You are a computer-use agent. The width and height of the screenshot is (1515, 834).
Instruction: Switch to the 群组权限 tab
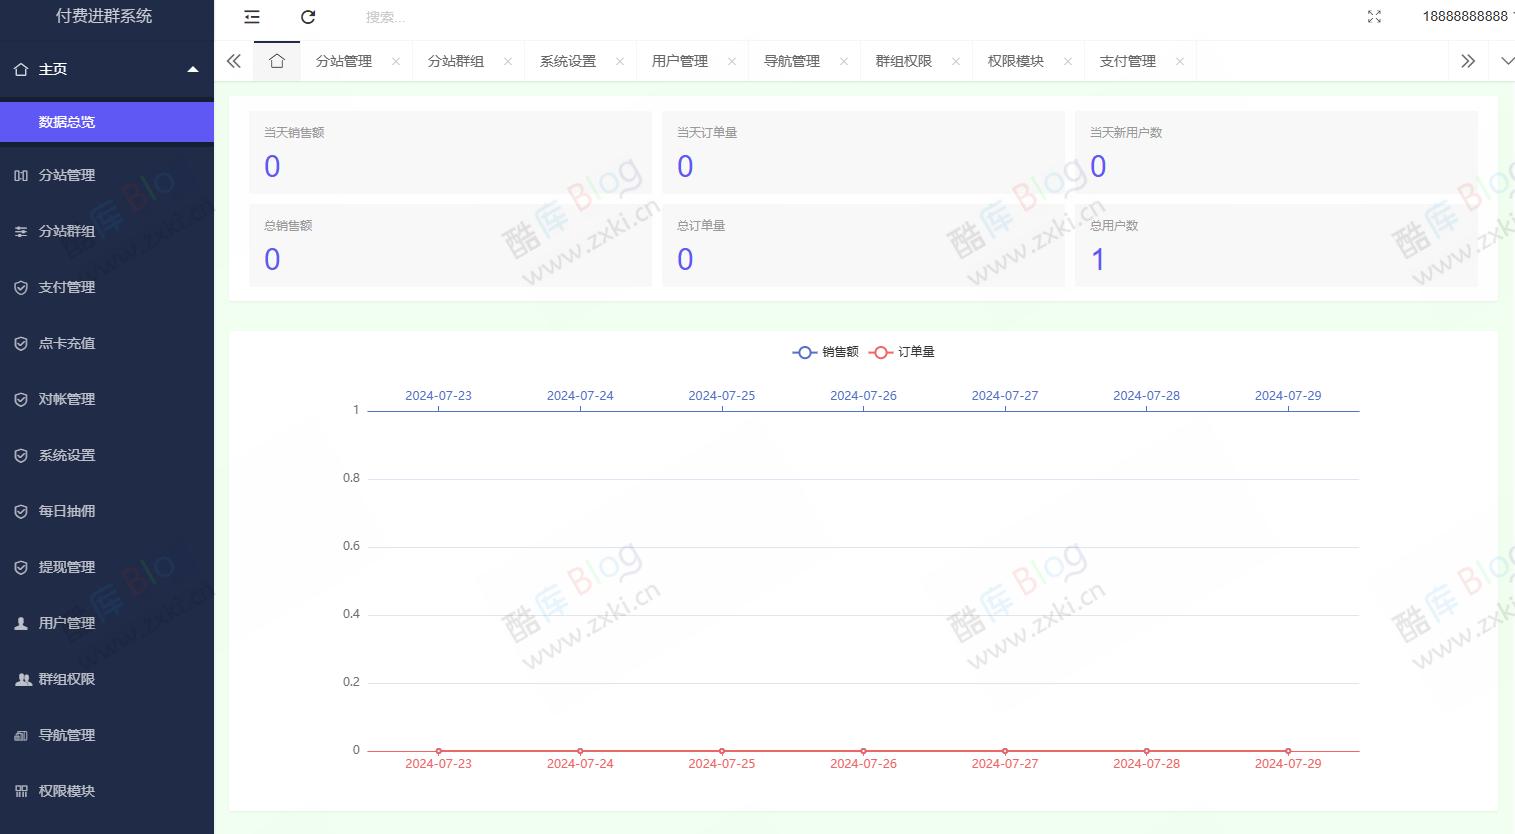pos(903,61)
